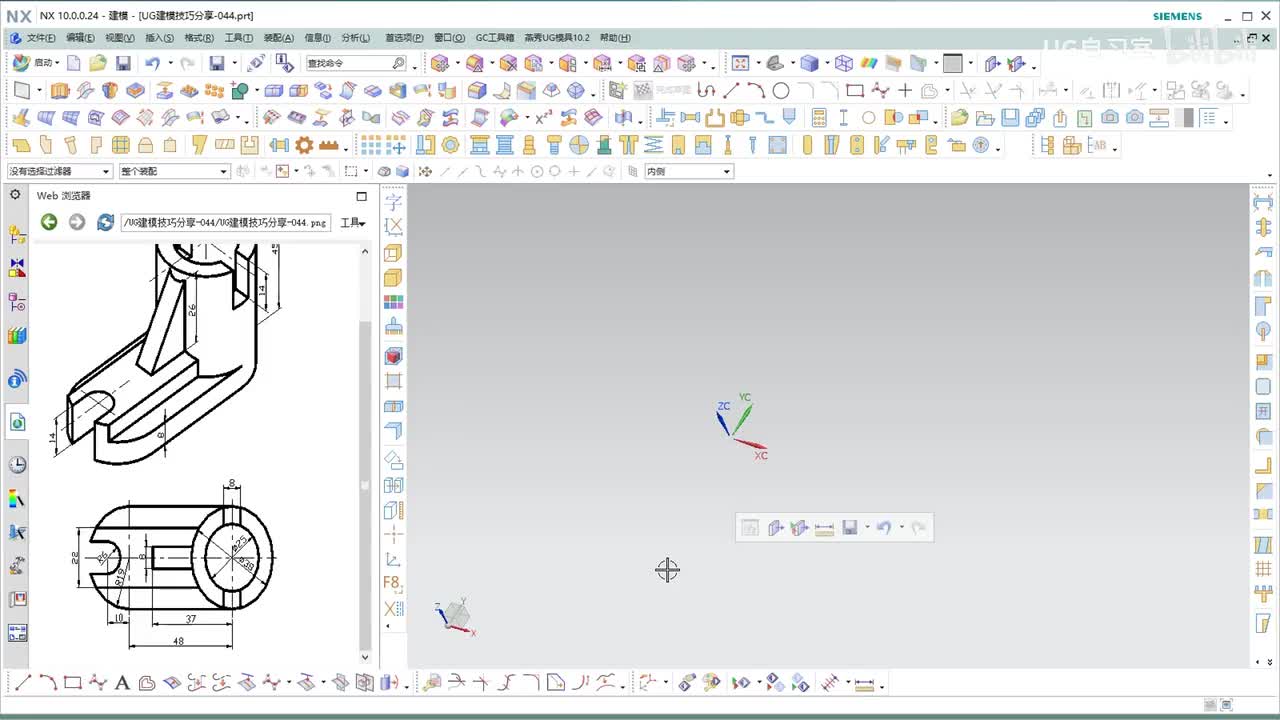
Task: Open the 编辑(E) menu
Action: coord(80,38)
